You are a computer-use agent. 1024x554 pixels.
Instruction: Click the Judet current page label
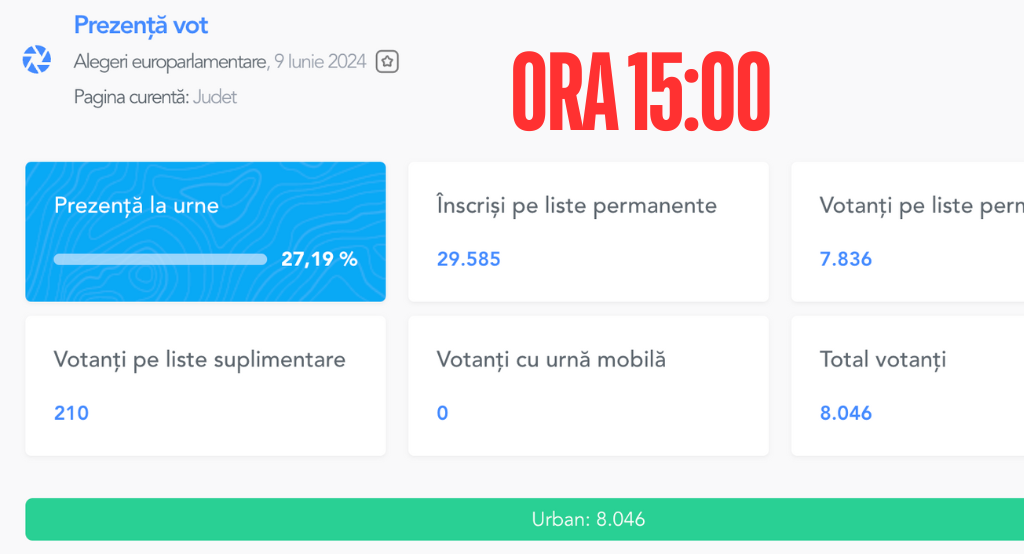click(x=215, y=97)
